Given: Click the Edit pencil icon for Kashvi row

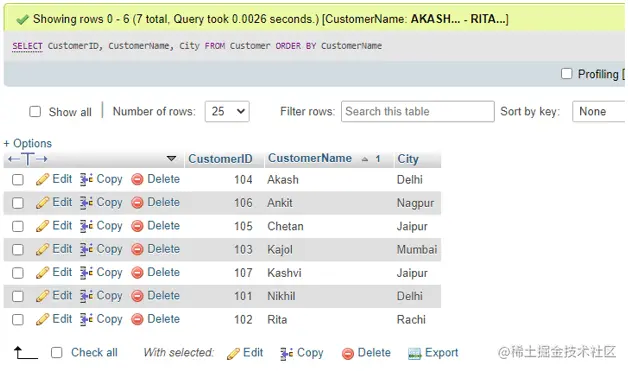Looking at the screenshot, I should [42, 273].
